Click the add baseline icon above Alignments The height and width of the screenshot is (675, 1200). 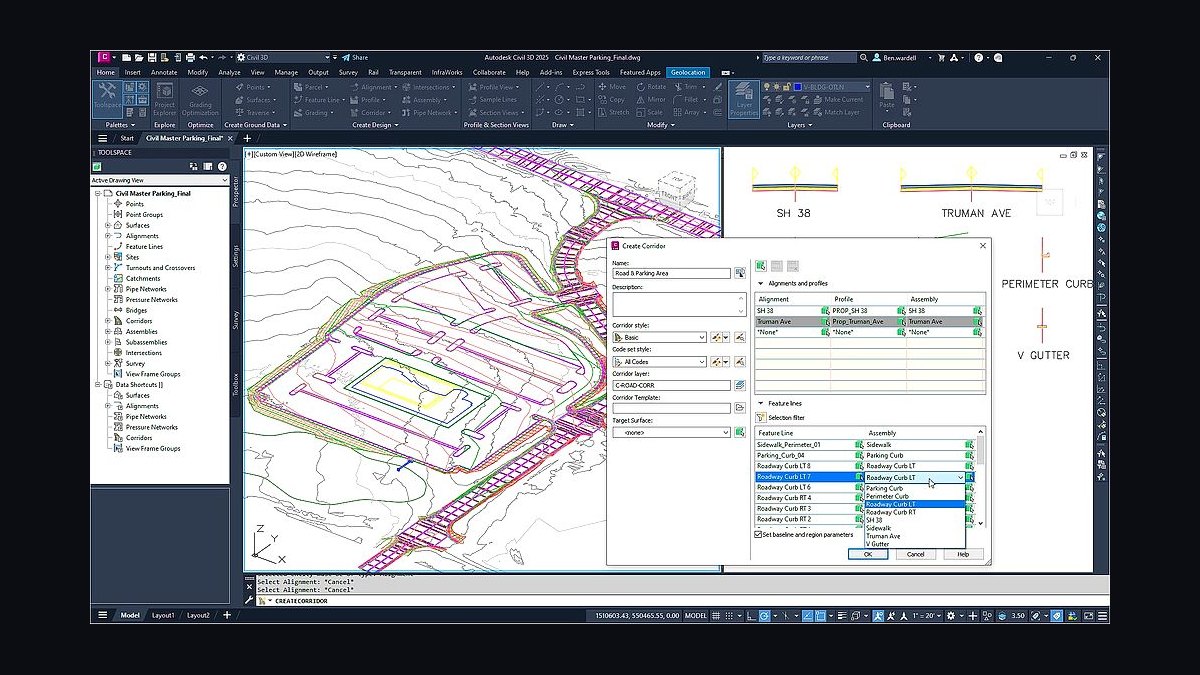point(762,266)
